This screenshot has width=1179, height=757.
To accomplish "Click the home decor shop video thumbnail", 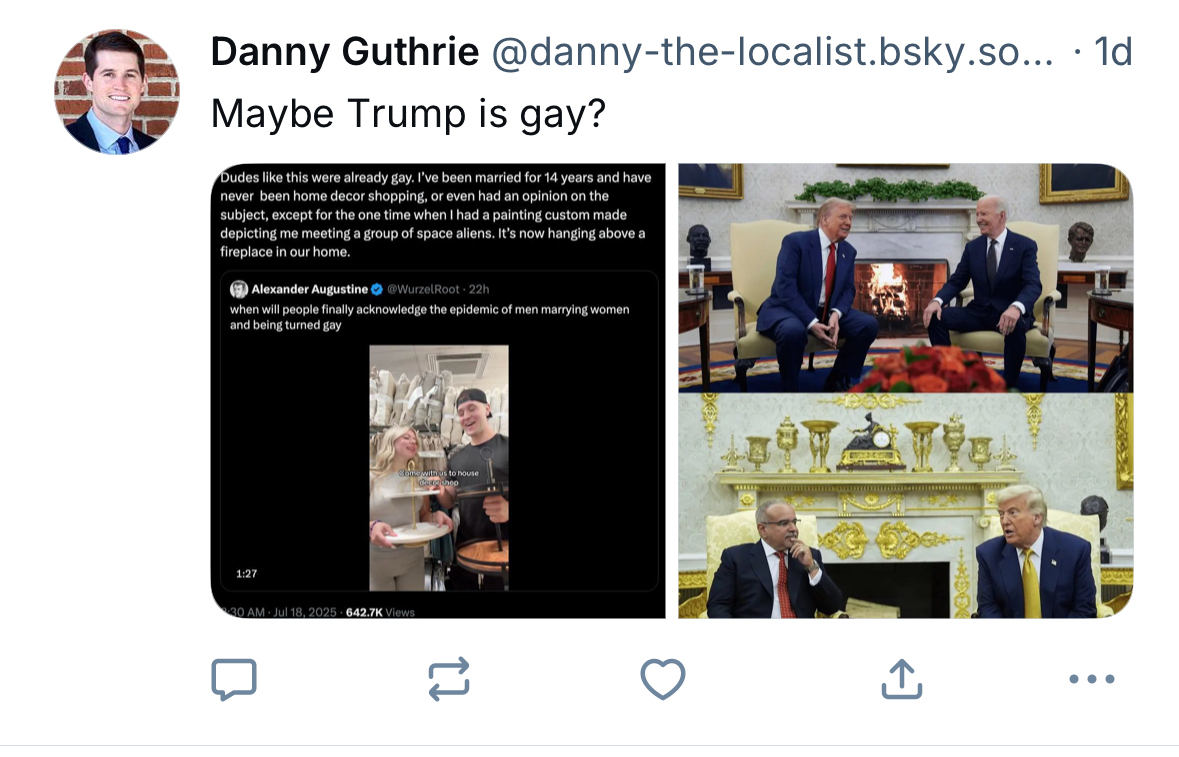I will pyautogui.click(x=439, y=467).
